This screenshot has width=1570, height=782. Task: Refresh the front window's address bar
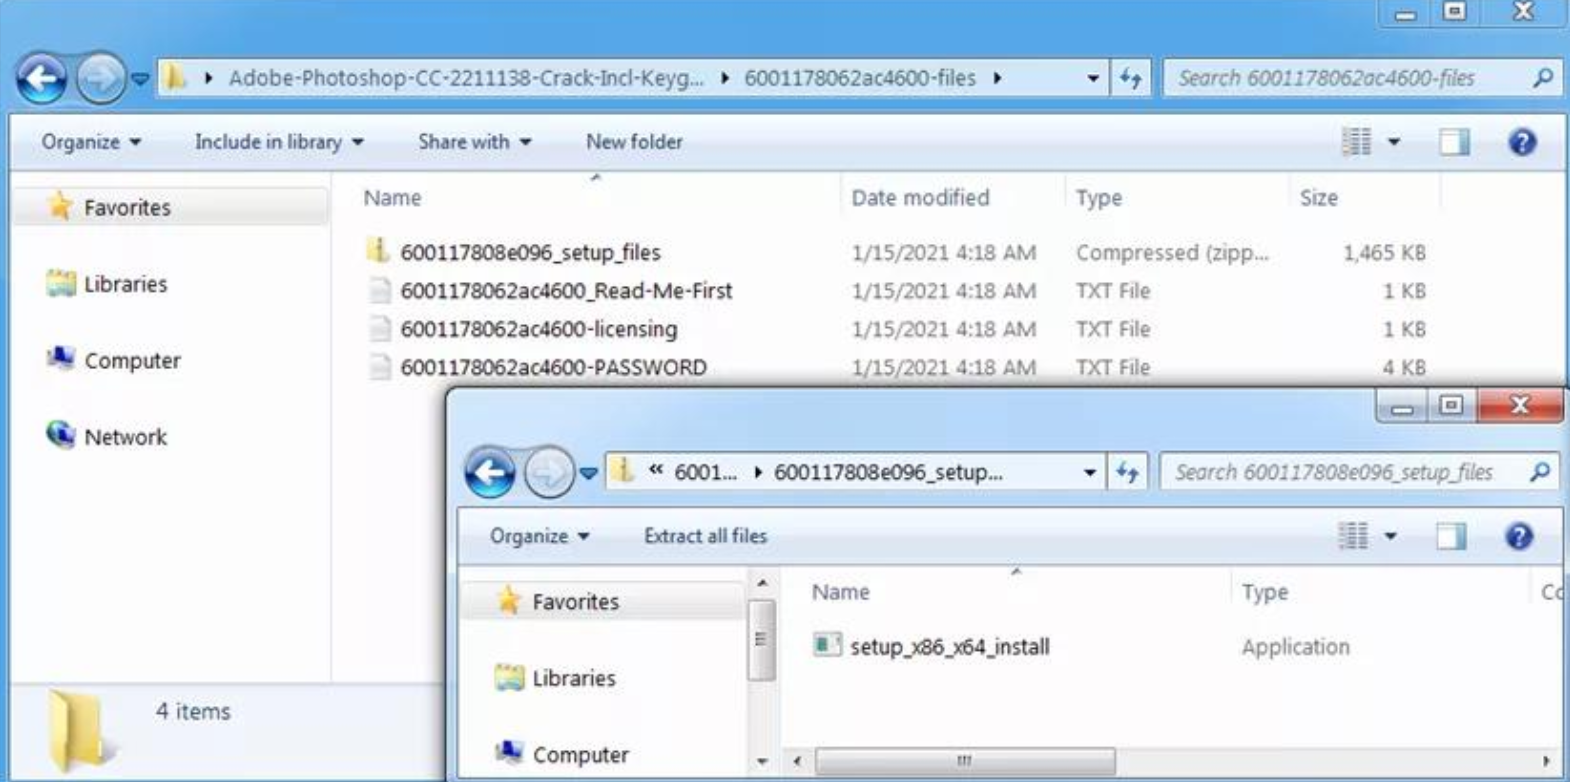(1128, 472)
